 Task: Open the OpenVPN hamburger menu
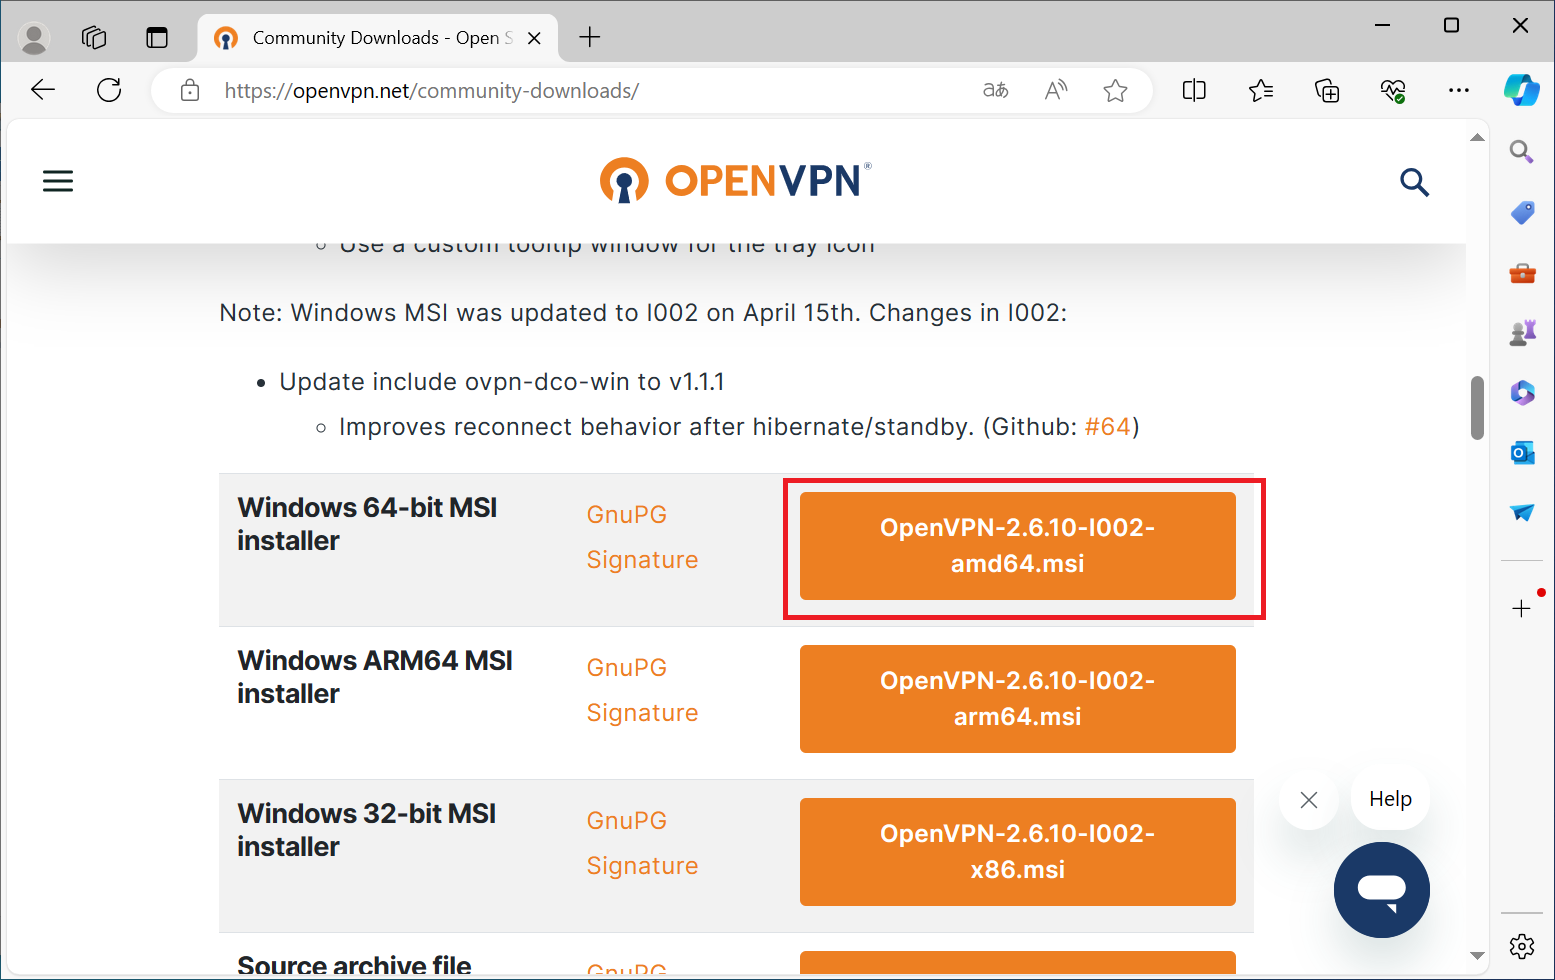[58, 181]
